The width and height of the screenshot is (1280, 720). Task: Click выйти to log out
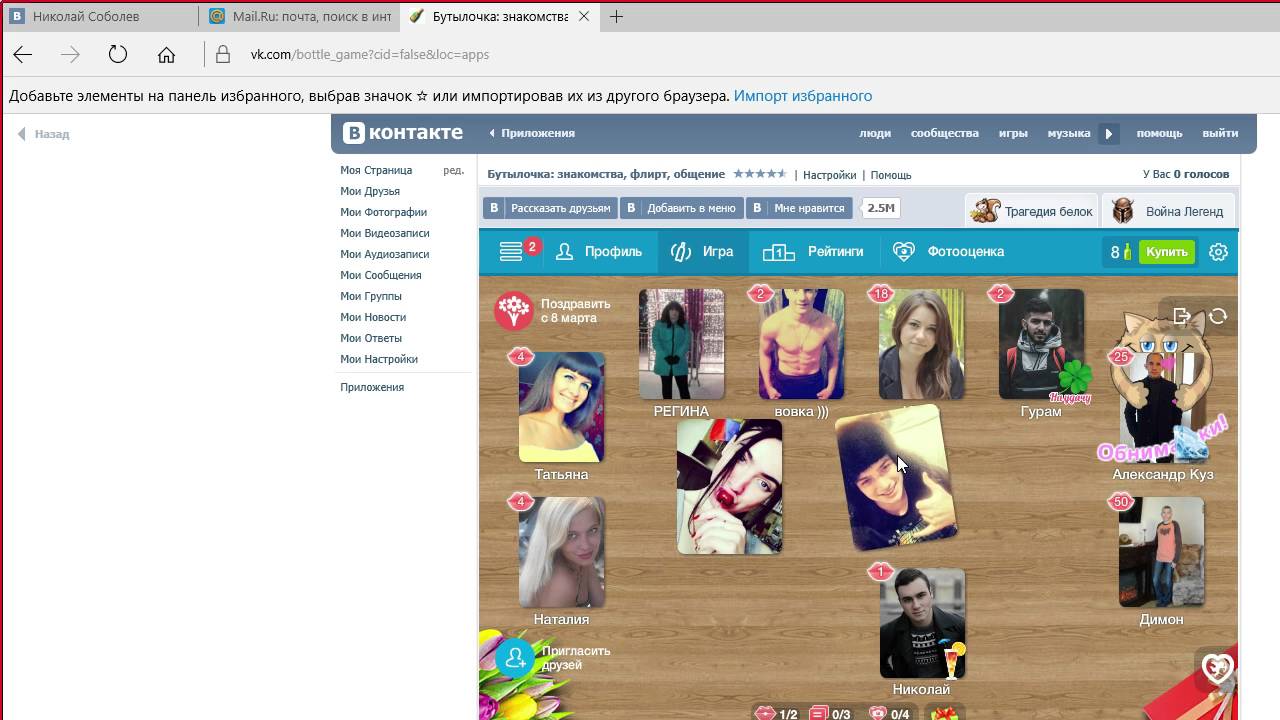pyautogui.click(x=1220, y=133)
